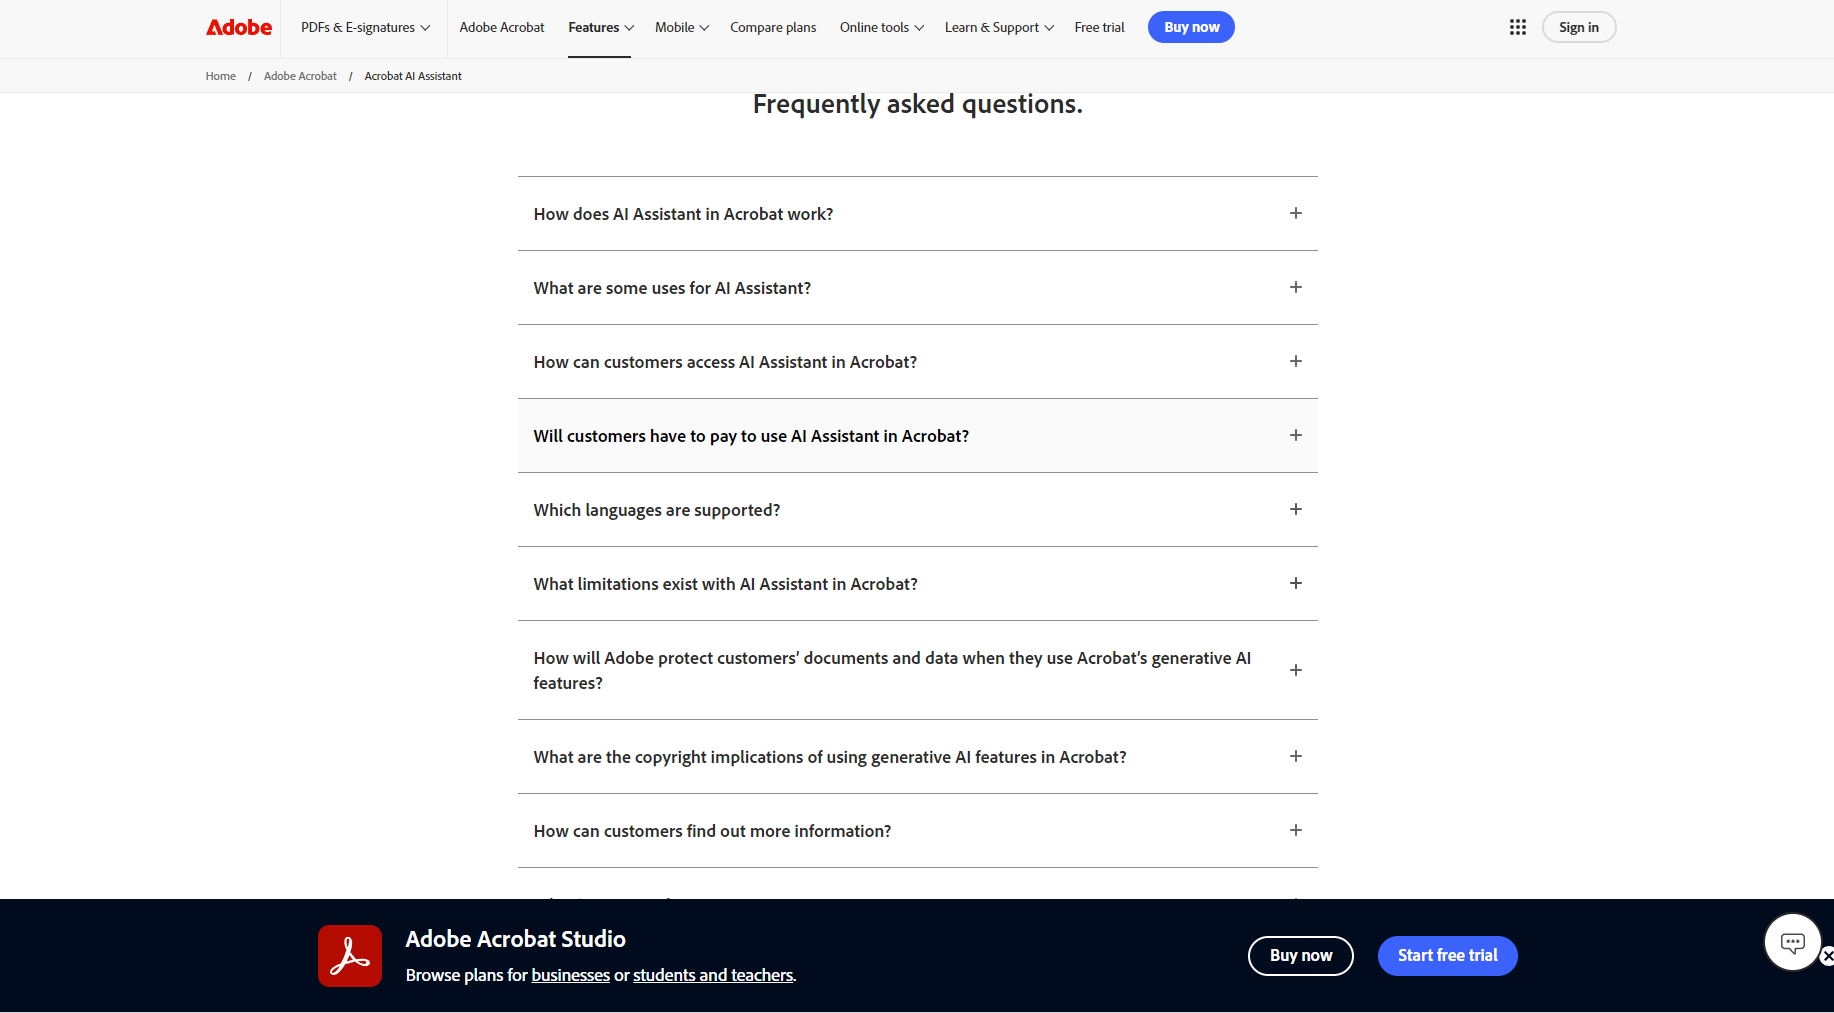
Task: Open the chat assistant bubble icon
Action: pos(1792,942)
